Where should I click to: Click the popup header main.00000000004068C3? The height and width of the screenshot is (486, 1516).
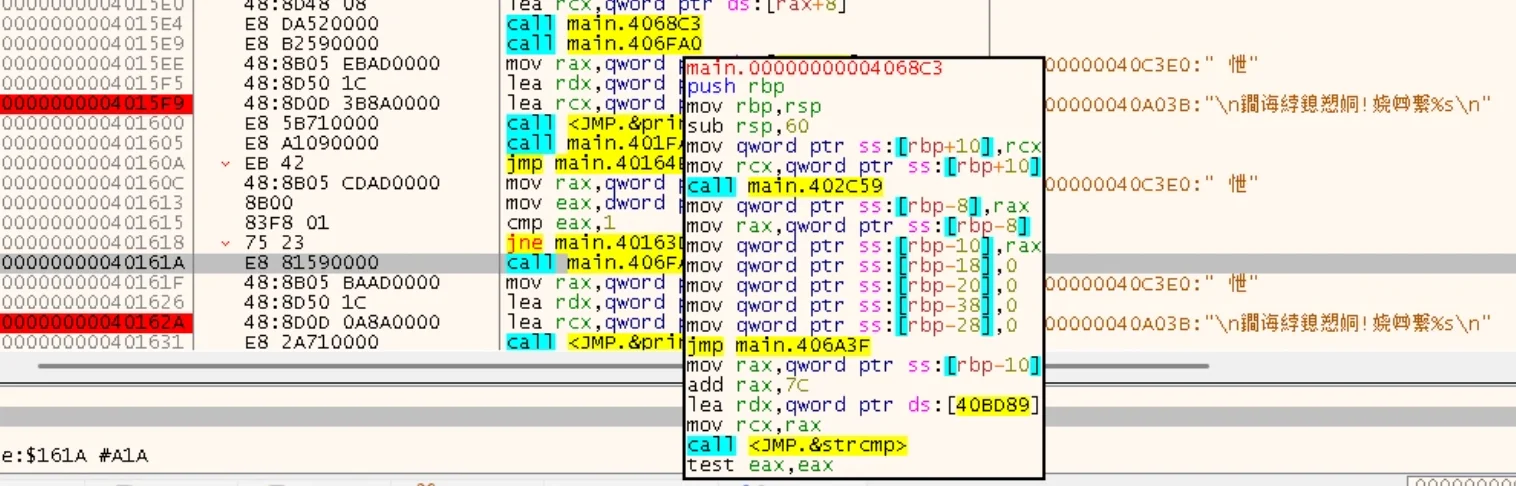(814, 69)
